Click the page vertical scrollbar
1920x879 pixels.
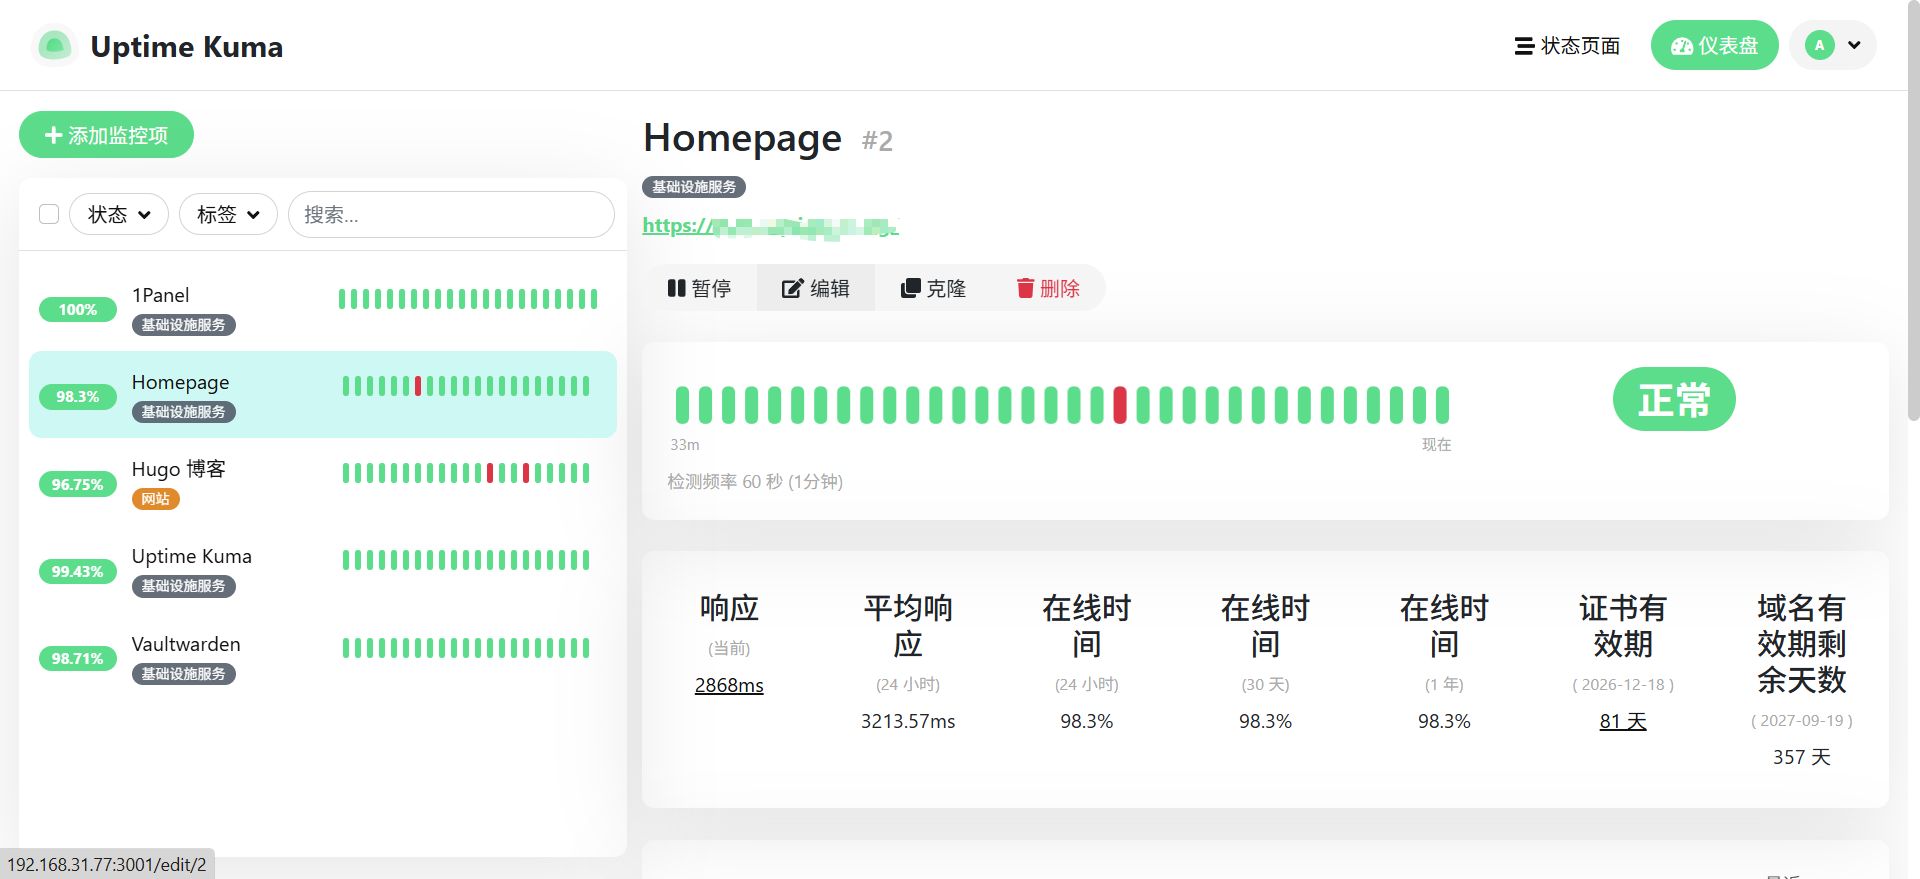1913,210
